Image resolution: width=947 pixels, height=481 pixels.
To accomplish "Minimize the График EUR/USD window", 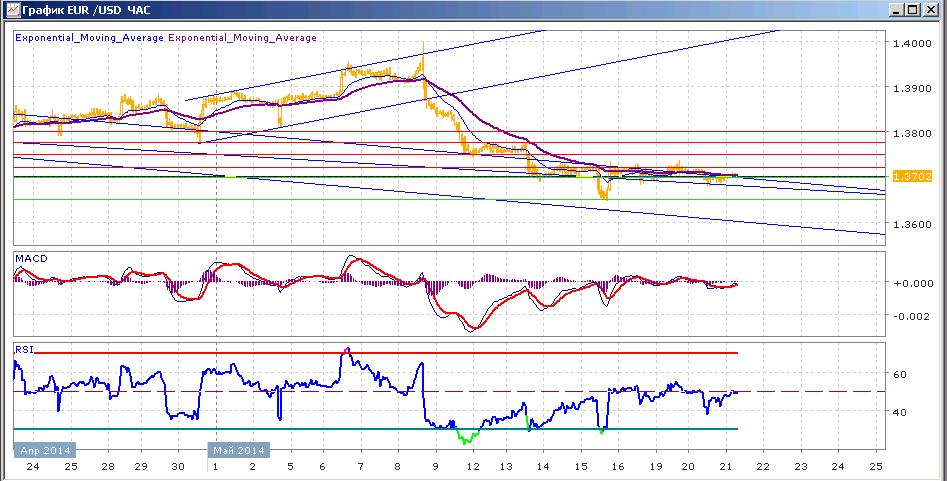I will (898, 10).
